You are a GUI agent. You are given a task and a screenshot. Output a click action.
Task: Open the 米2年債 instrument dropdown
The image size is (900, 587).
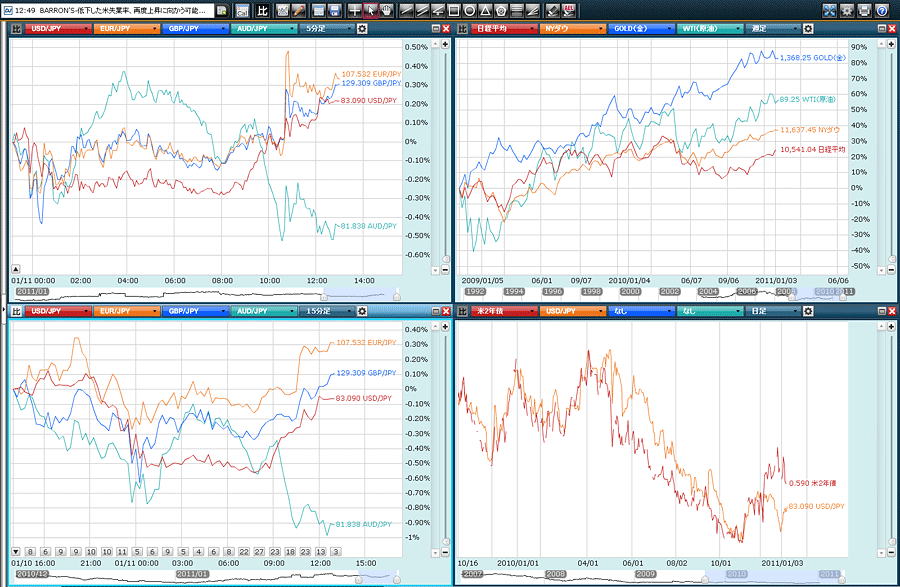499,311
